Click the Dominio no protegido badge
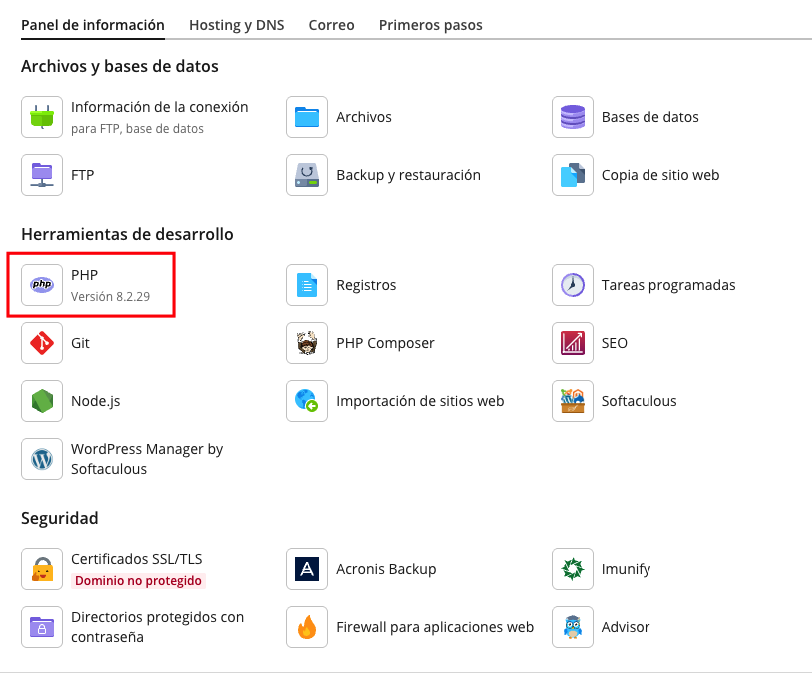812x673 pixels. [138, 580]
